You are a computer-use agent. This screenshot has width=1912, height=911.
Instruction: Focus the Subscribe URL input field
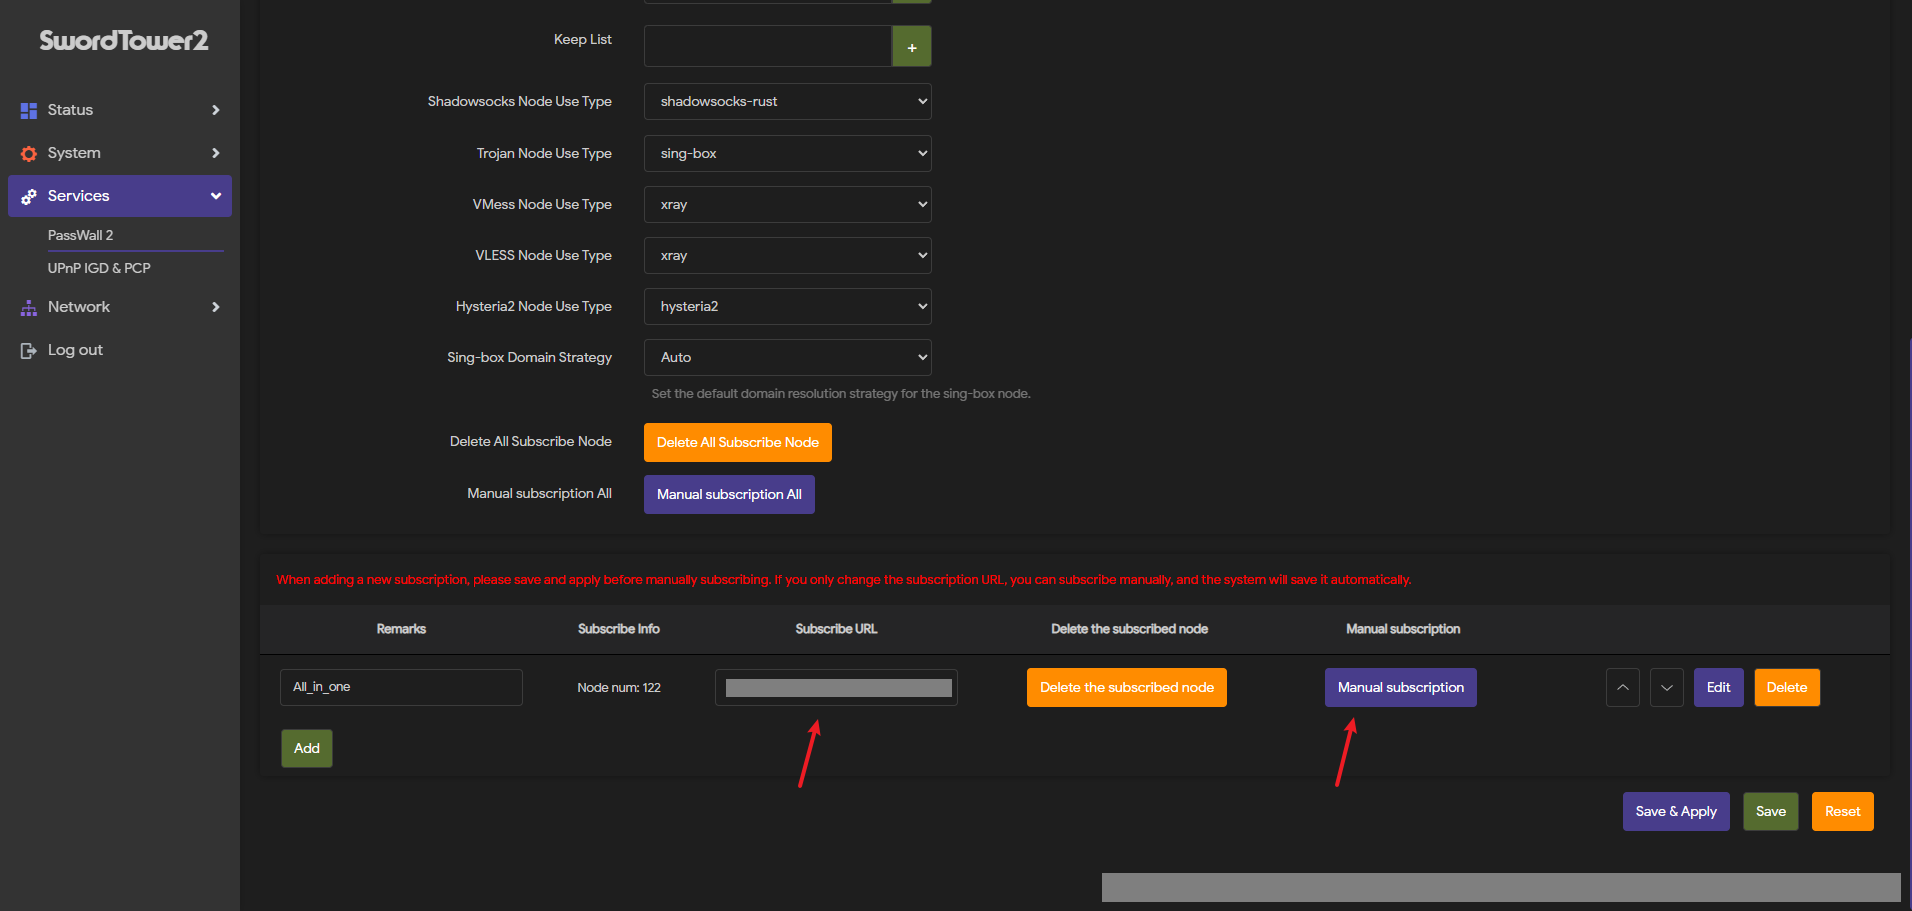[x=836, y=688]
